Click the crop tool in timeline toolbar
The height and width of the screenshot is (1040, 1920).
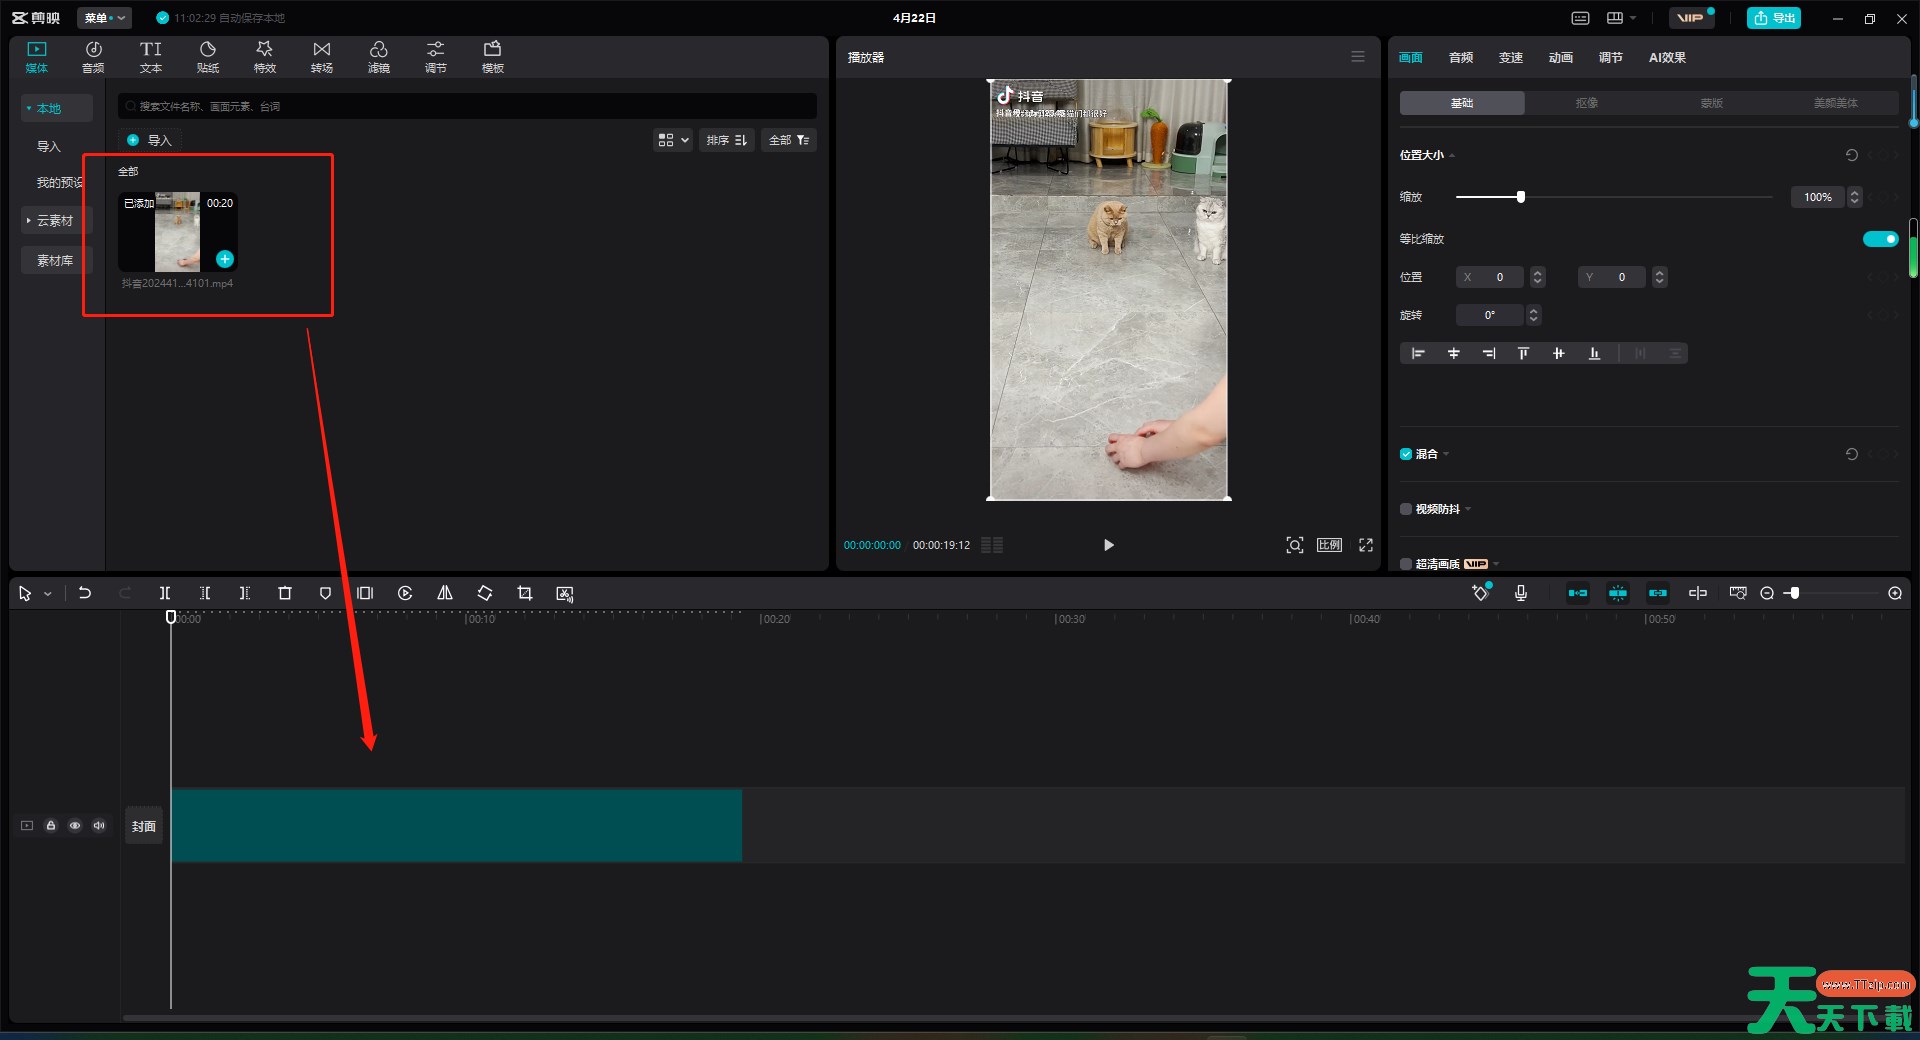point(525,593)
